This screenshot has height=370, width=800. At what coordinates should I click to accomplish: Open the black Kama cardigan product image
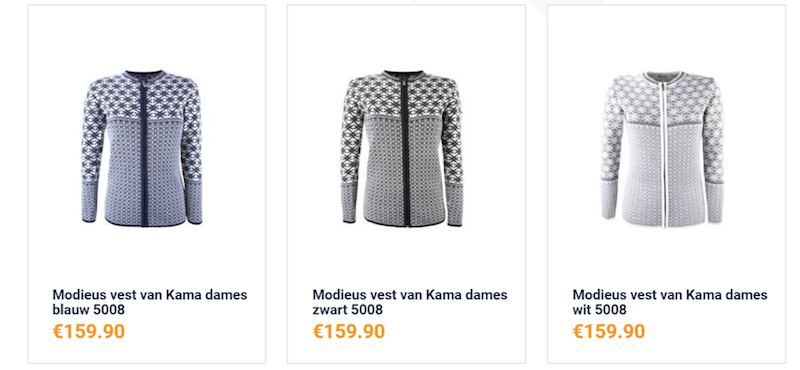[x=403, y=149]
